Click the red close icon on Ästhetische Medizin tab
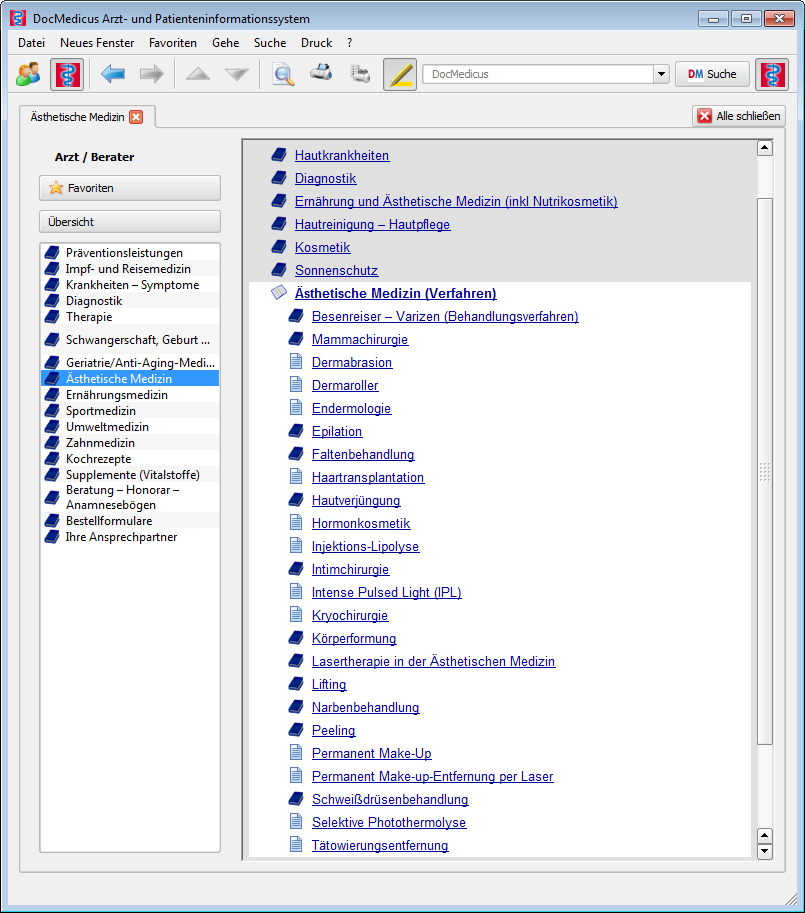This screenshot has height=913, width=805. 136,117
